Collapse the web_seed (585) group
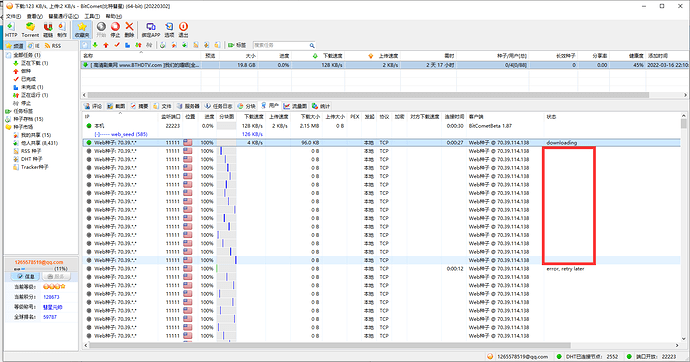Screen dimensions: 690x362 point(96,134)
